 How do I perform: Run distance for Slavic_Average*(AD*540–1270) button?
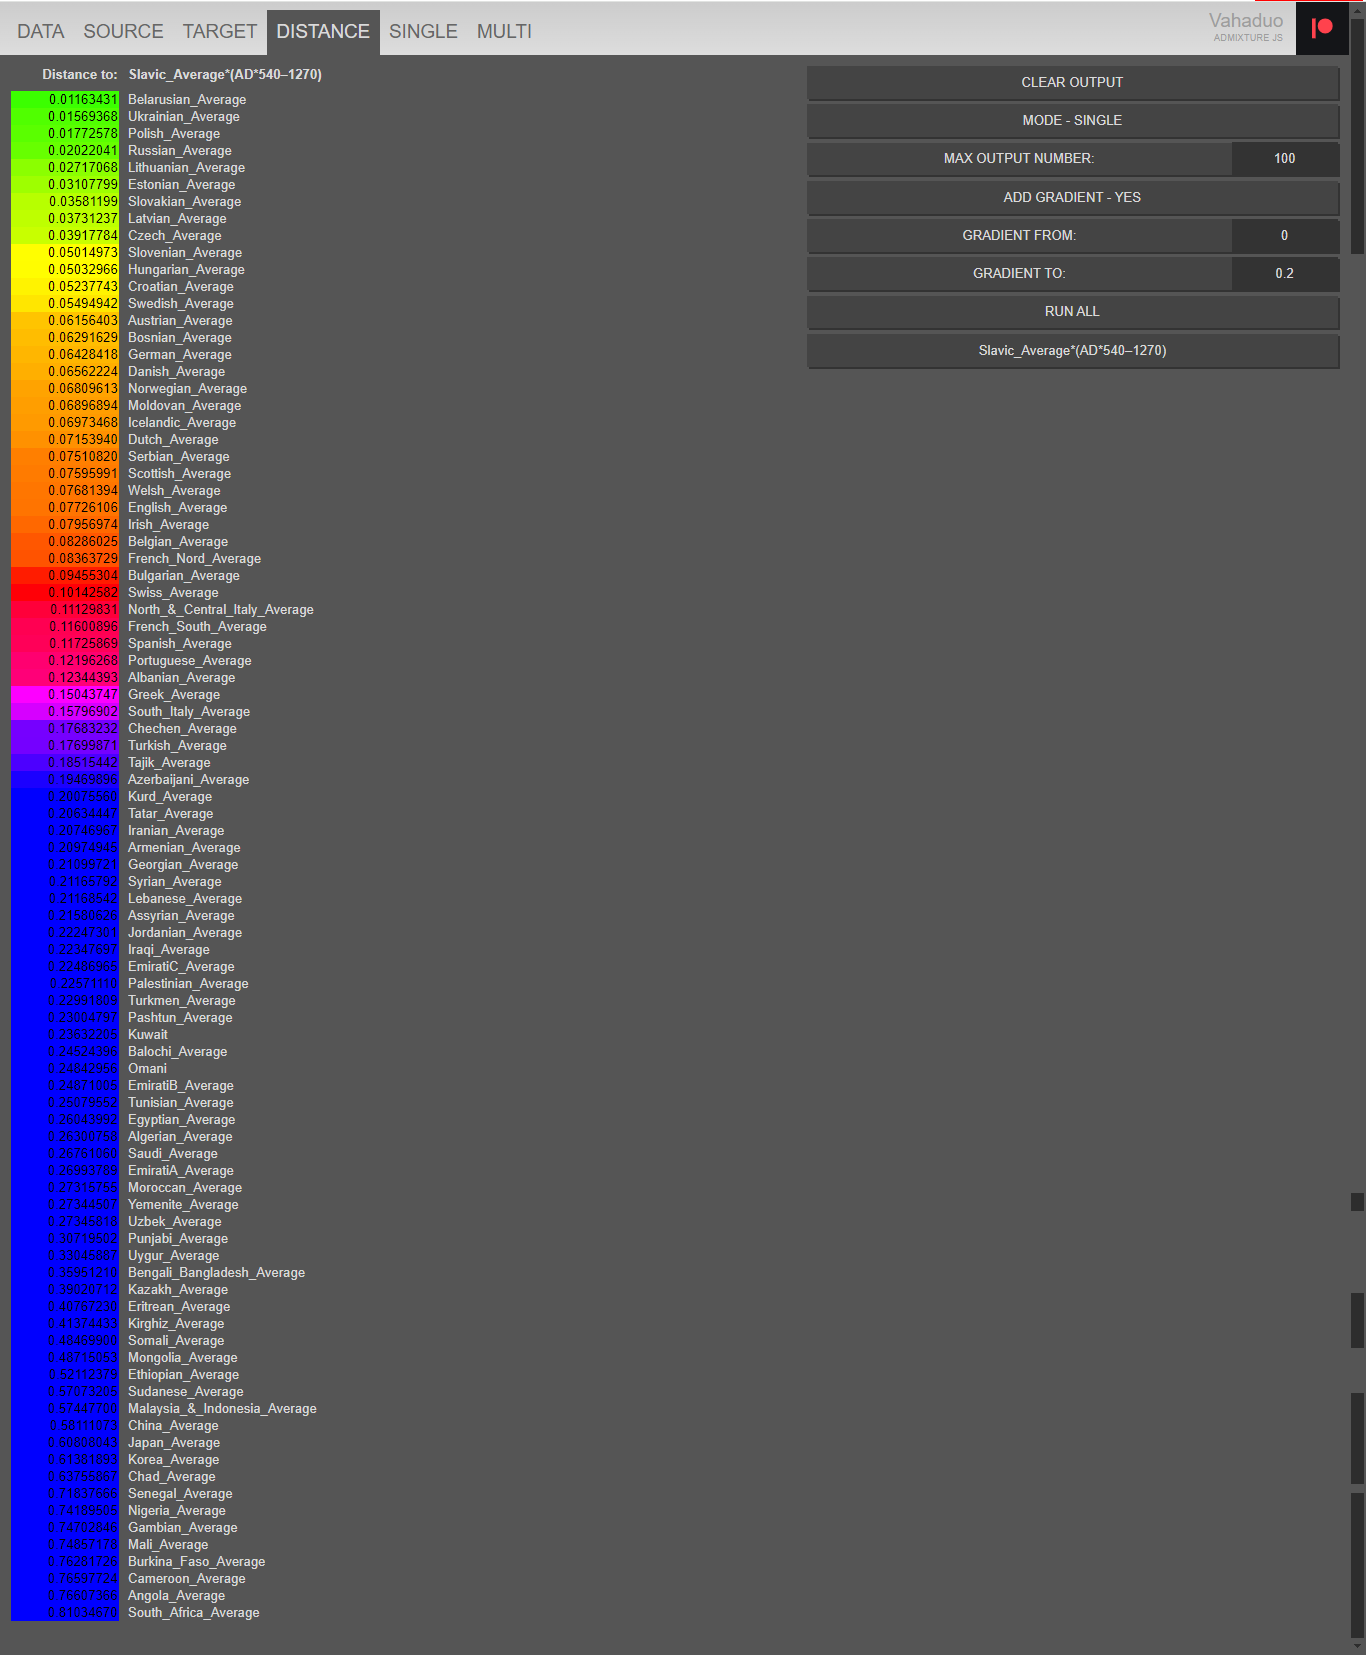[x=1072, y=351]
